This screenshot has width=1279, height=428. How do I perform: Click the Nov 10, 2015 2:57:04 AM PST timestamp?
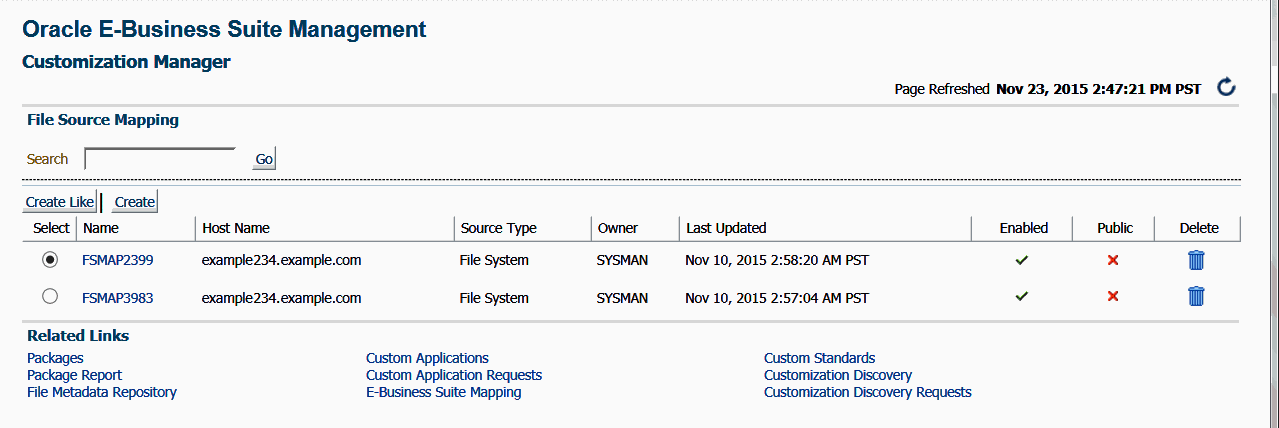[x=777, y=297]
